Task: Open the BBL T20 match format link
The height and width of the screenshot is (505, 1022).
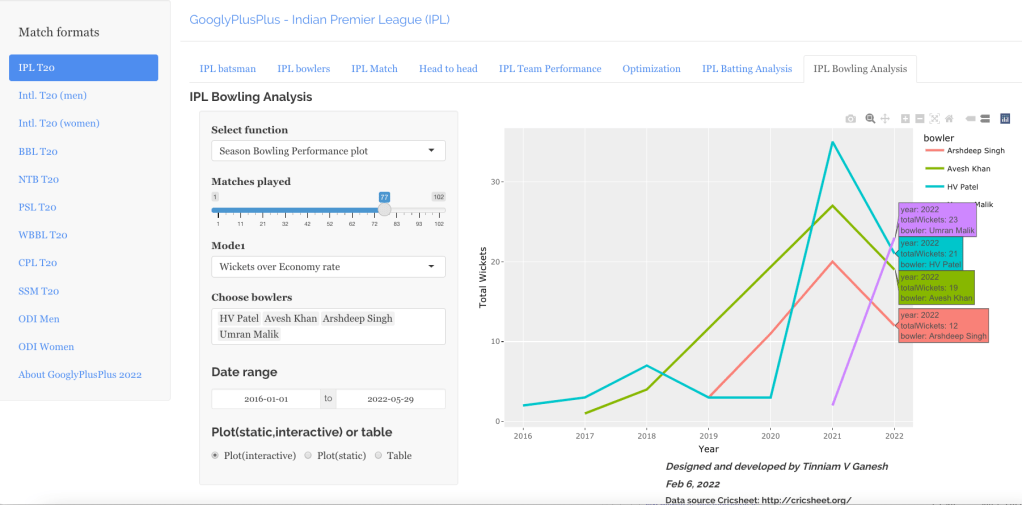Action: (38, 151)
